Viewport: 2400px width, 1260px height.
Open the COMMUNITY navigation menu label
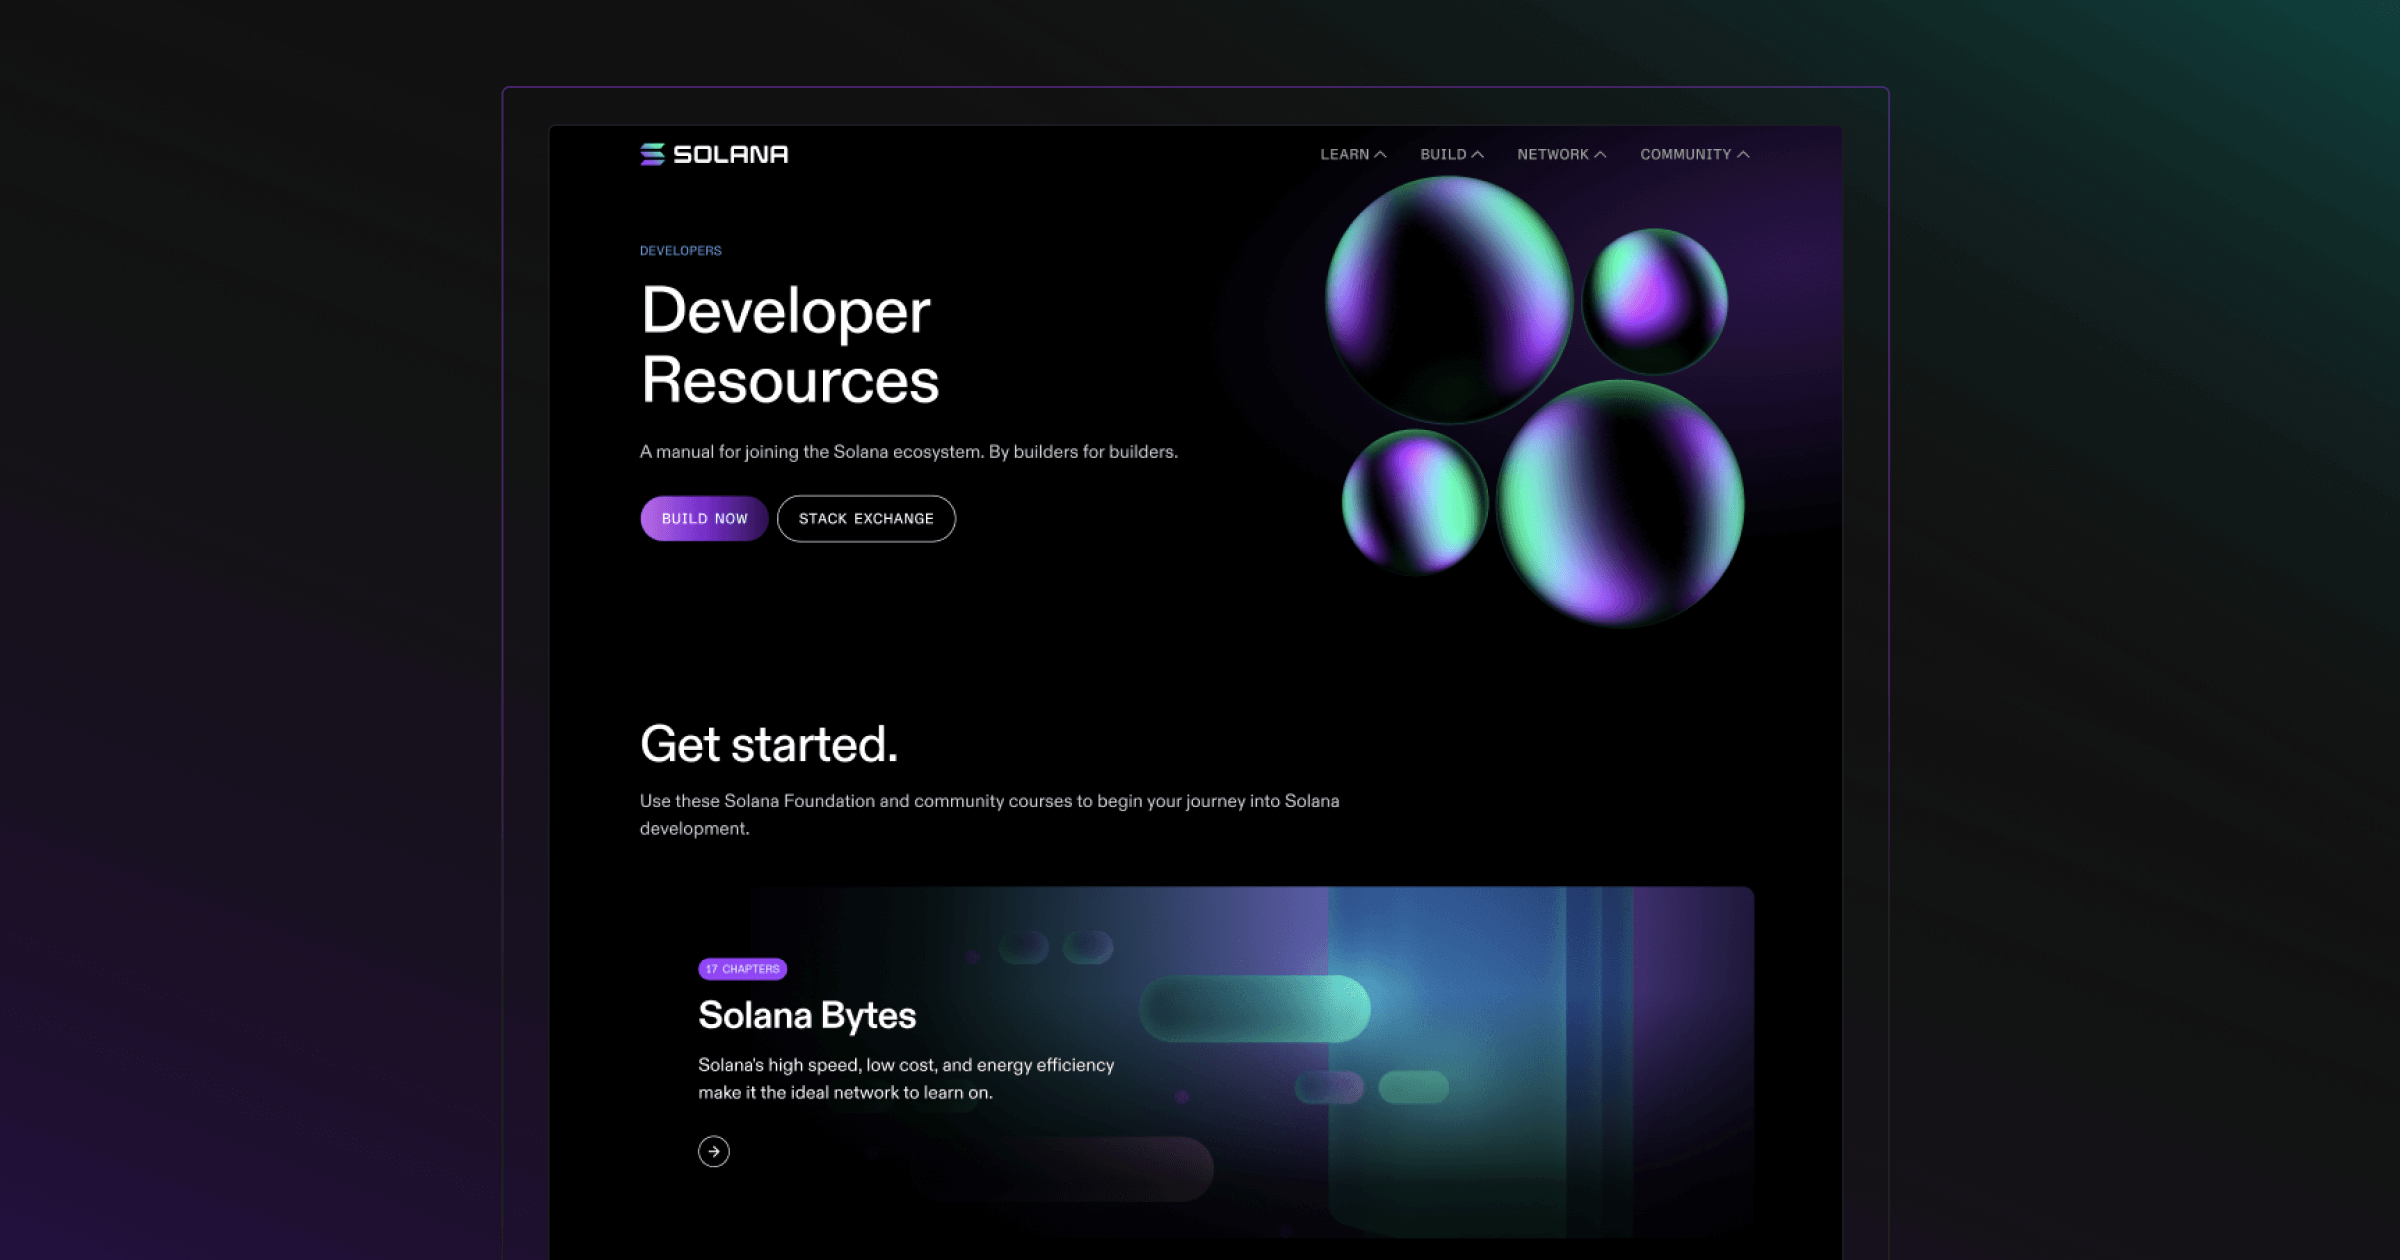[x=1685, y=154]
